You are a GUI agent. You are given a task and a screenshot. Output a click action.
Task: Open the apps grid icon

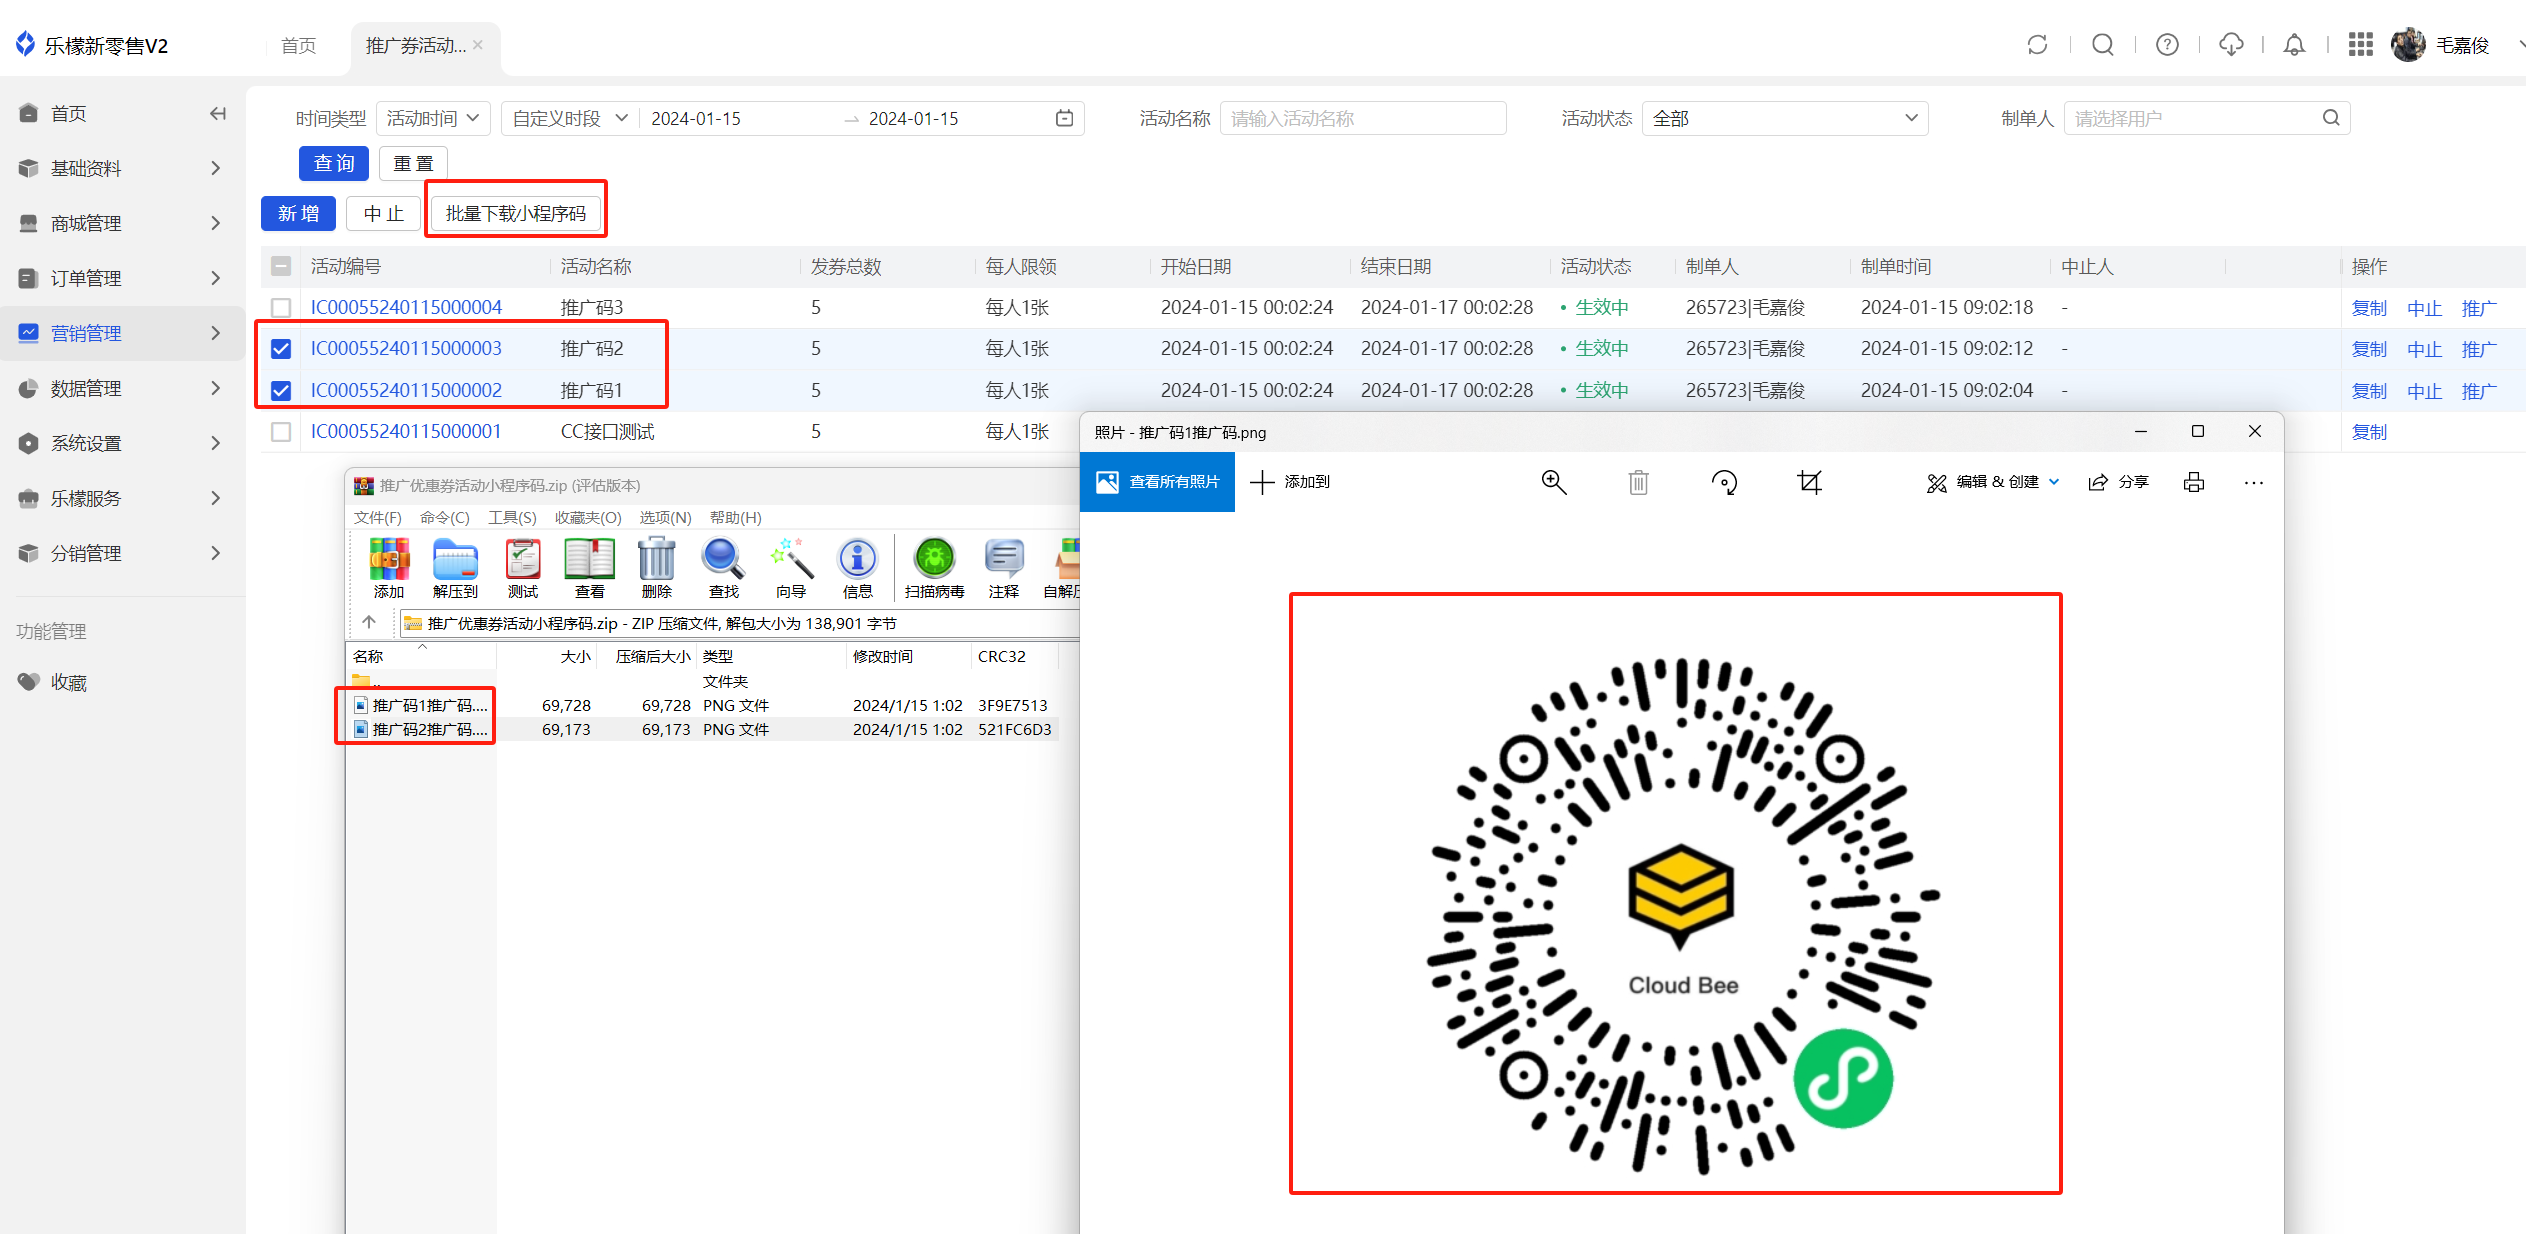point(2360,45)
